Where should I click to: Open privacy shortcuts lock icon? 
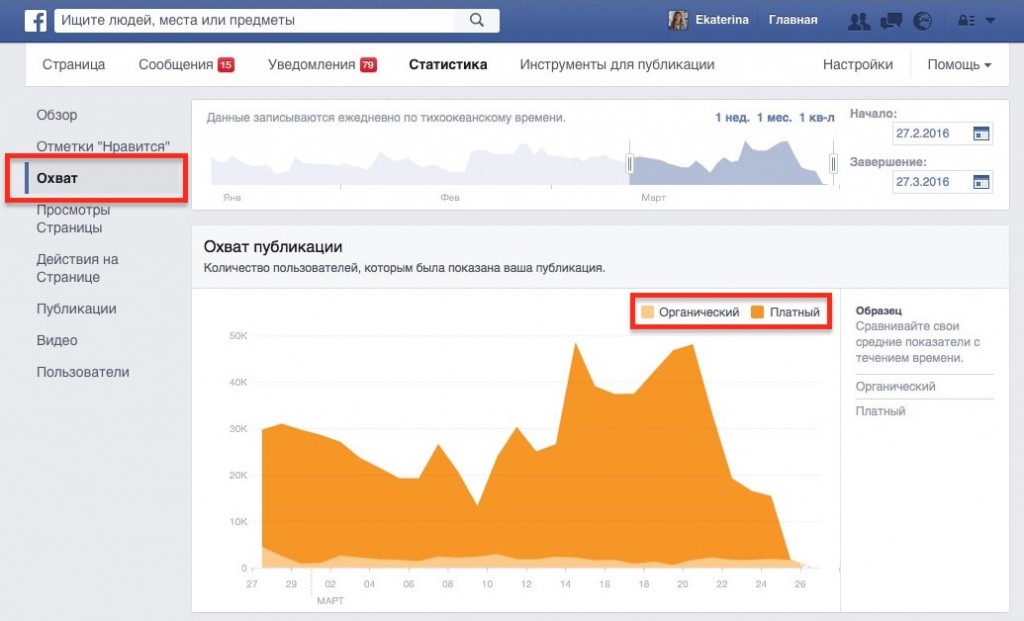[966, 20]
